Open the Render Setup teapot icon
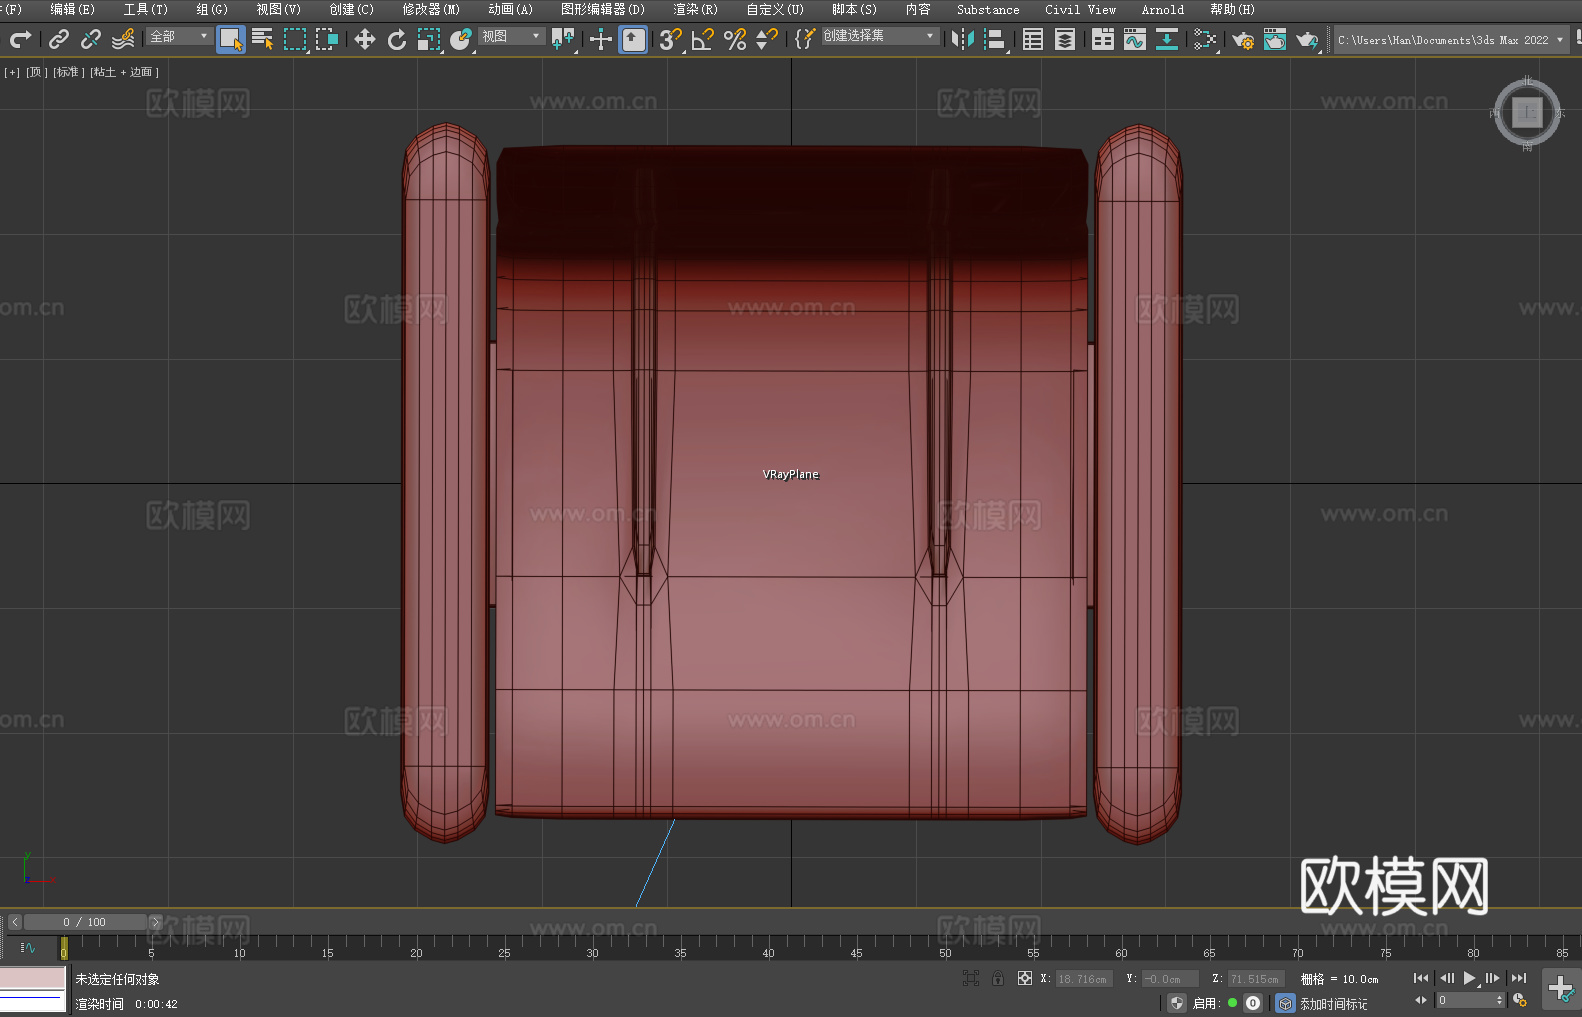The height and width of the screenshot is (1017, 1582). [x=1242, y=39]
